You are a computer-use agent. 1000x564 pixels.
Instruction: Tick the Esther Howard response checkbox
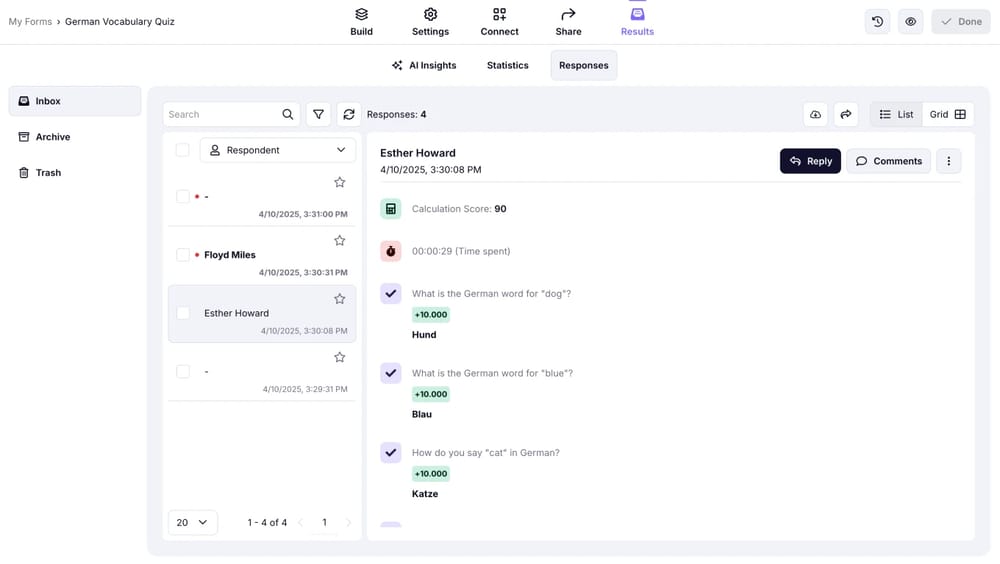[183, 313]
